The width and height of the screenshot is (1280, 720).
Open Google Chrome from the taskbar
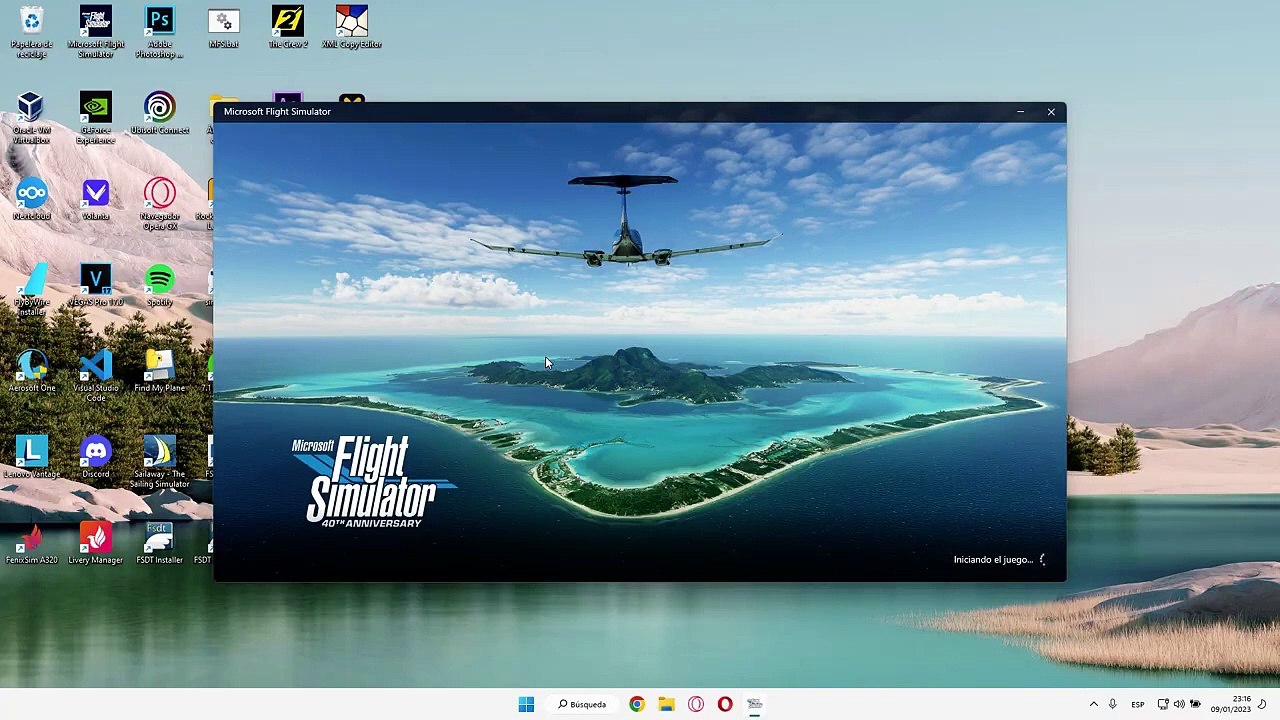pyautogui.click(x=637, y=704)
